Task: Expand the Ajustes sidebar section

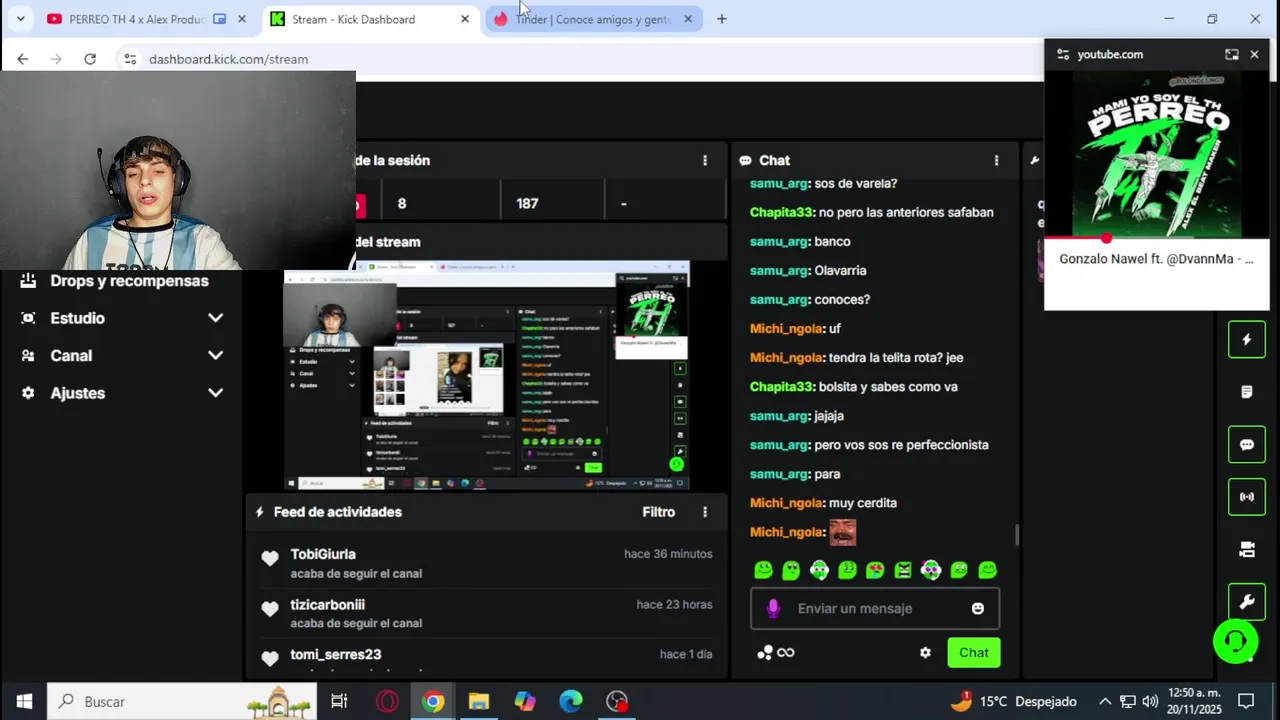Action: click(x=215, y=393)
